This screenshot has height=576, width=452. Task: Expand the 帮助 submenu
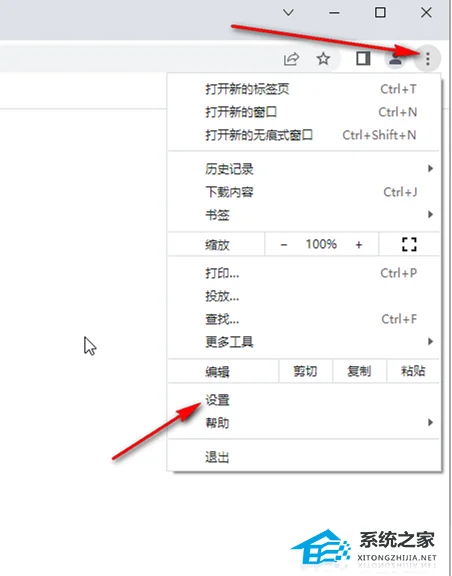(x=304, y=422)
